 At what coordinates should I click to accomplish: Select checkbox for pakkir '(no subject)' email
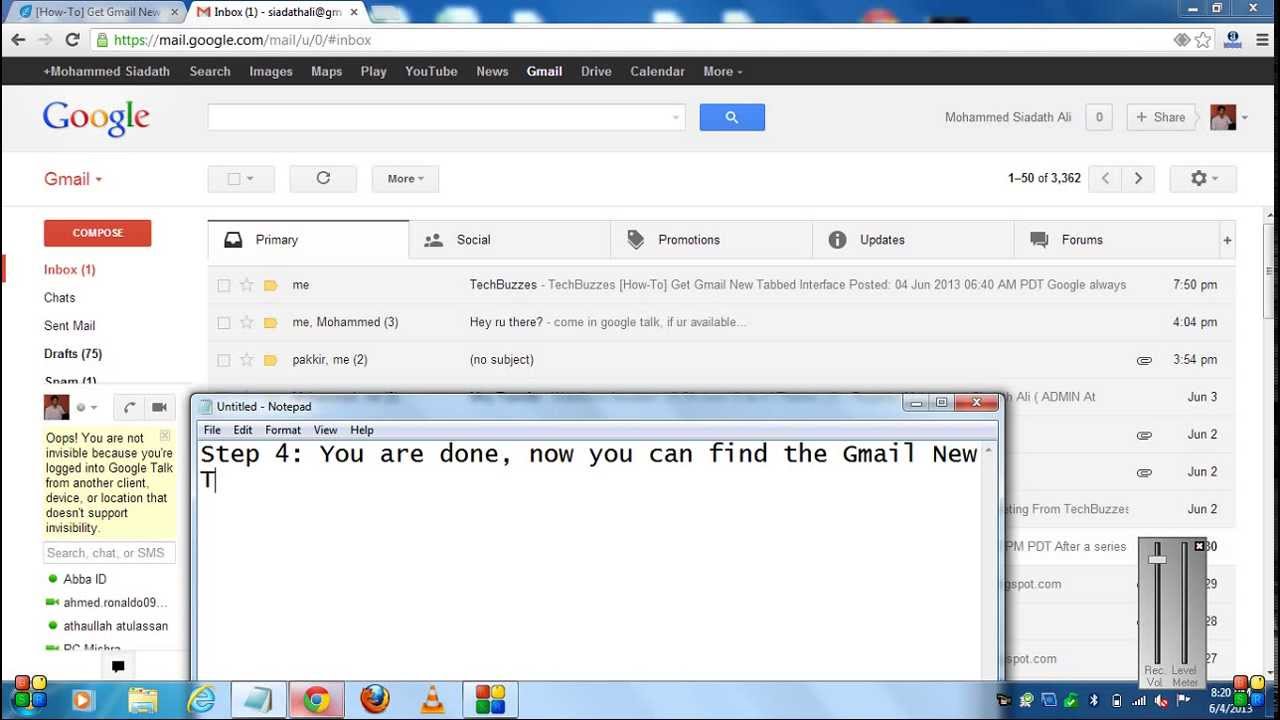pos(224,360)
